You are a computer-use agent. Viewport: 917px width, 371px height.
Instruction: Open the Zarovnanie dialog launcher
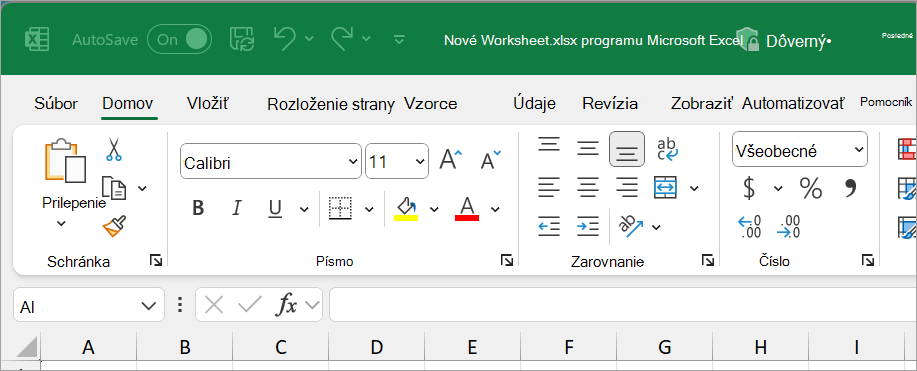click(x=708, y=260)
